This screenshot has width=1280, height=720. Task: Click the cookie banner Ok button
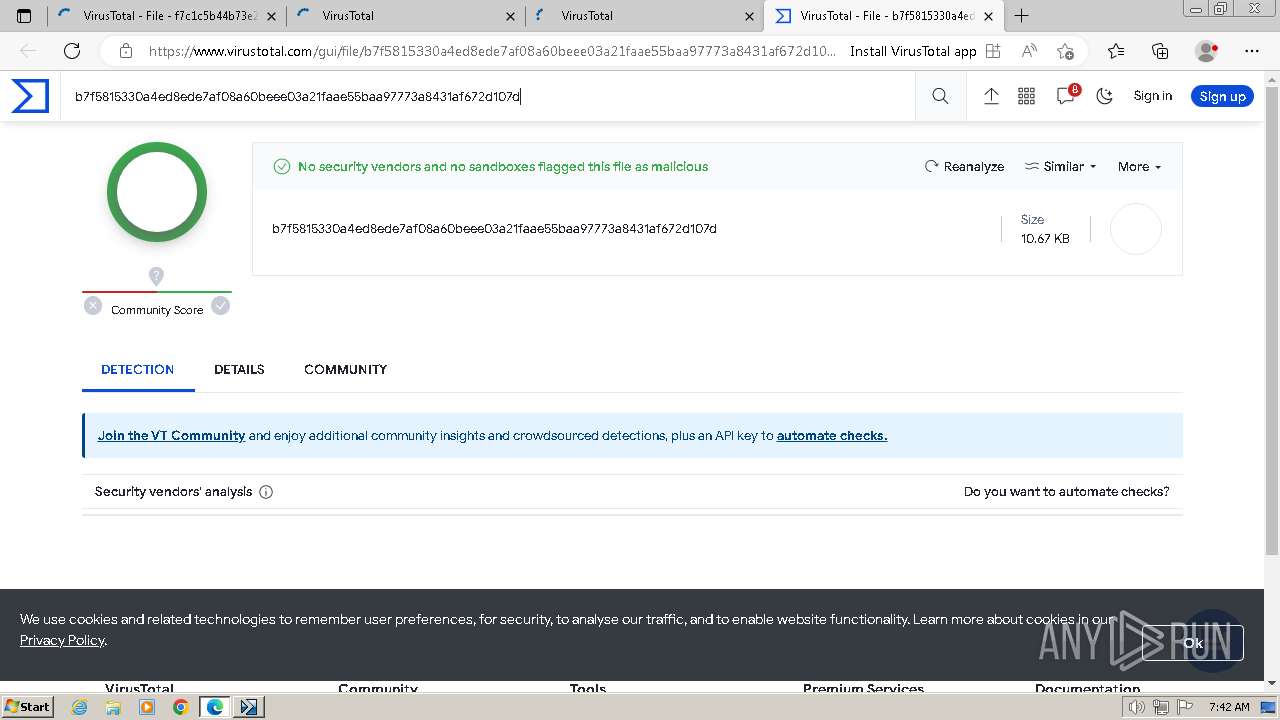pyautogui.click(x=1193, y=643)
